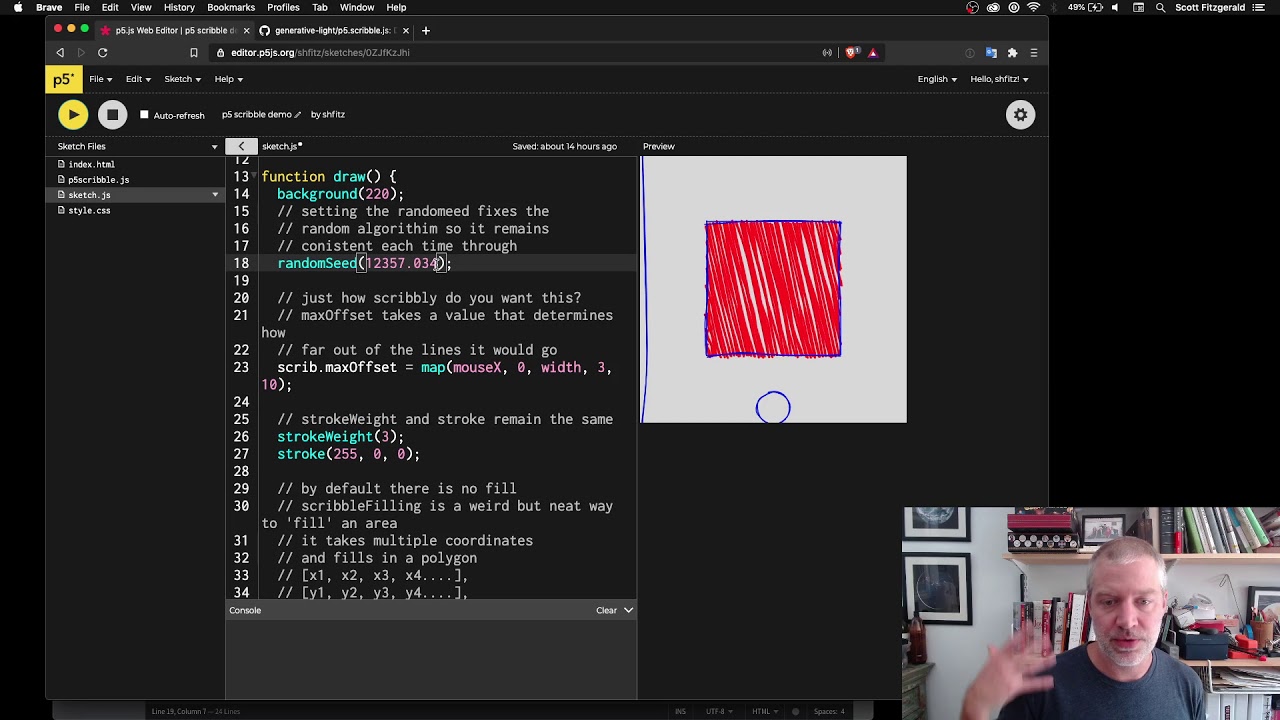This screenshot has height=720, width=1280.
Task: Open the p5 editor Edit menu
Action: (138, 79)
